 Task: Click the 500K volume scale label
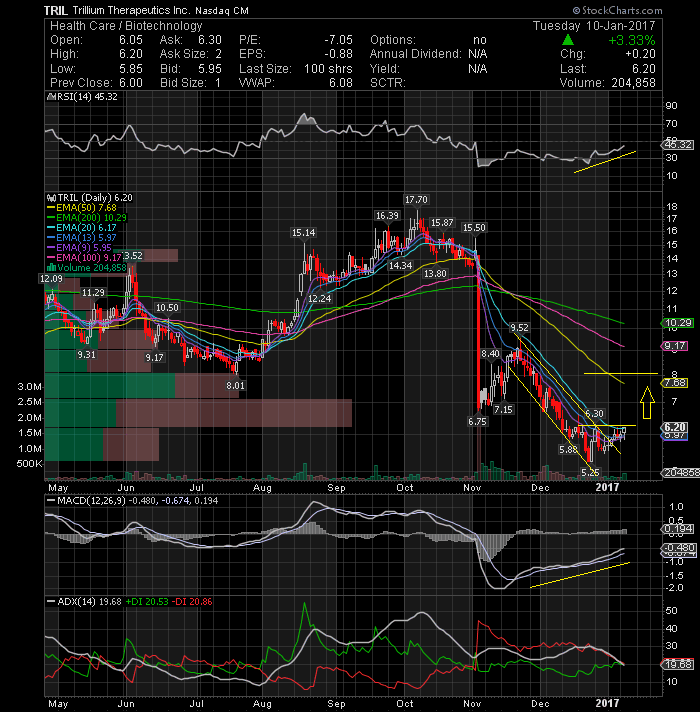(29, 464)
